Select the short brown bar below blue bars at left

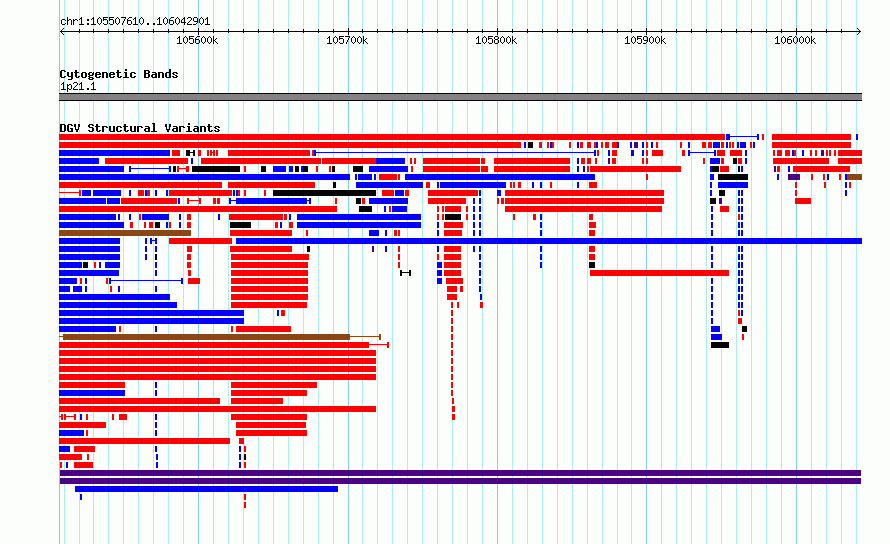125,233
